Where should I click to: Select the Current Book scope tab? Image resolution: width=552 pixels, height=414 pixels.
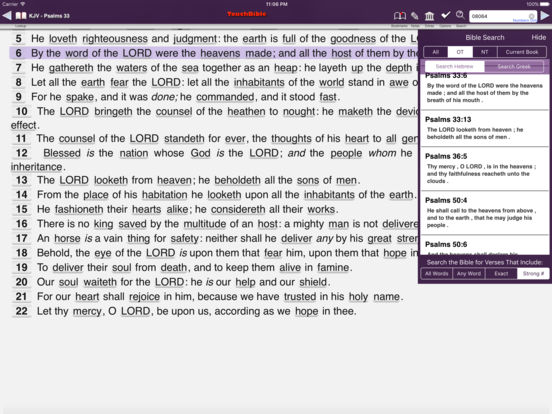pos(522,52)
